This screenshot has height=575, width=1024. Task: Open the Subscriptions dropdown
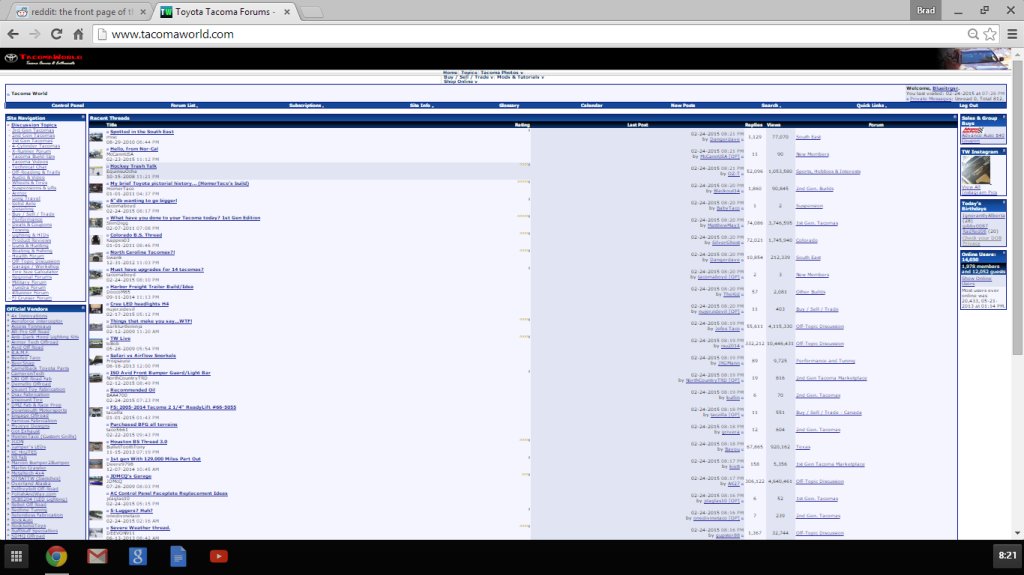[306, 105]
